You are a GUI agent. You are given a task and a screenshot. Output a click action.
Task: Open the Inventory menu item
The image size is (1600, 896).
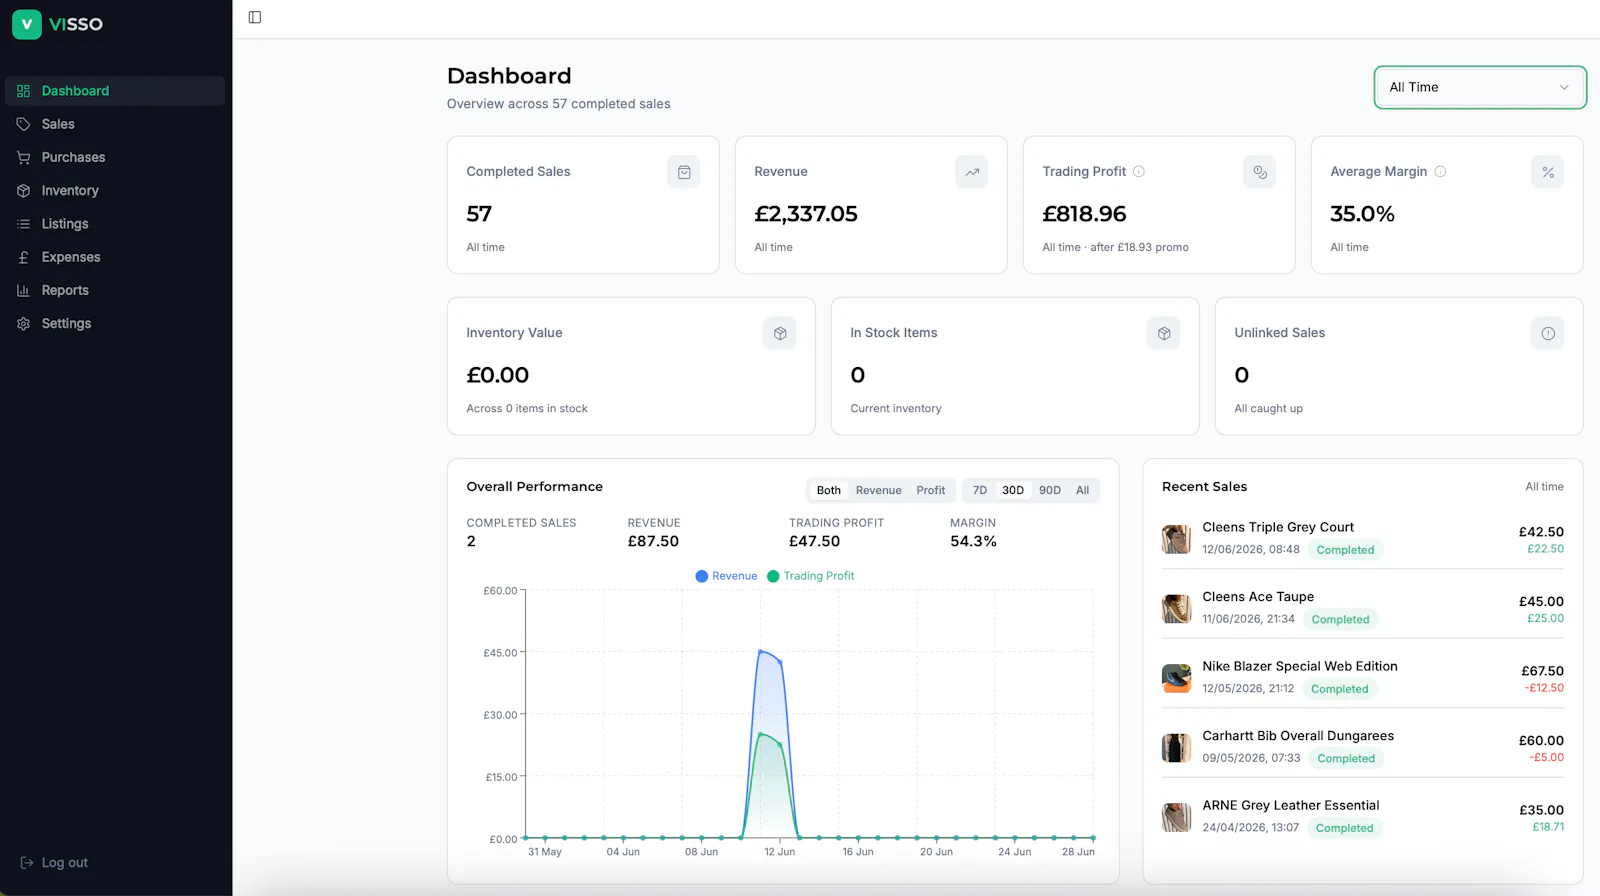click(x=115, y=191)
